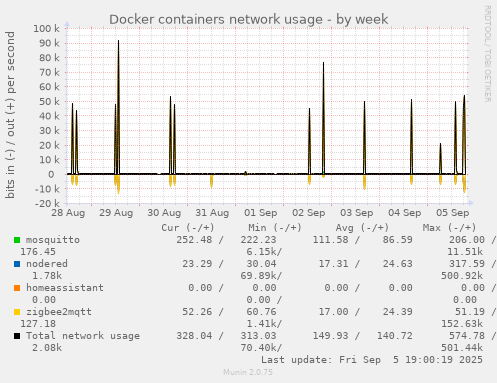This screenshot has width=497, height=383.
Task: Click the '04 Sep' x-axis date label
Action: [404, 213]
